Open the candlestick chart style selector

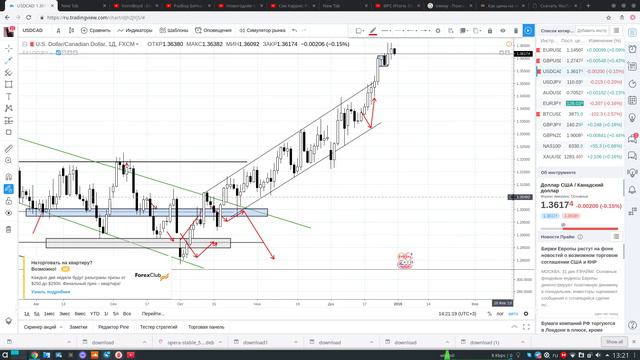pos(71,31)
